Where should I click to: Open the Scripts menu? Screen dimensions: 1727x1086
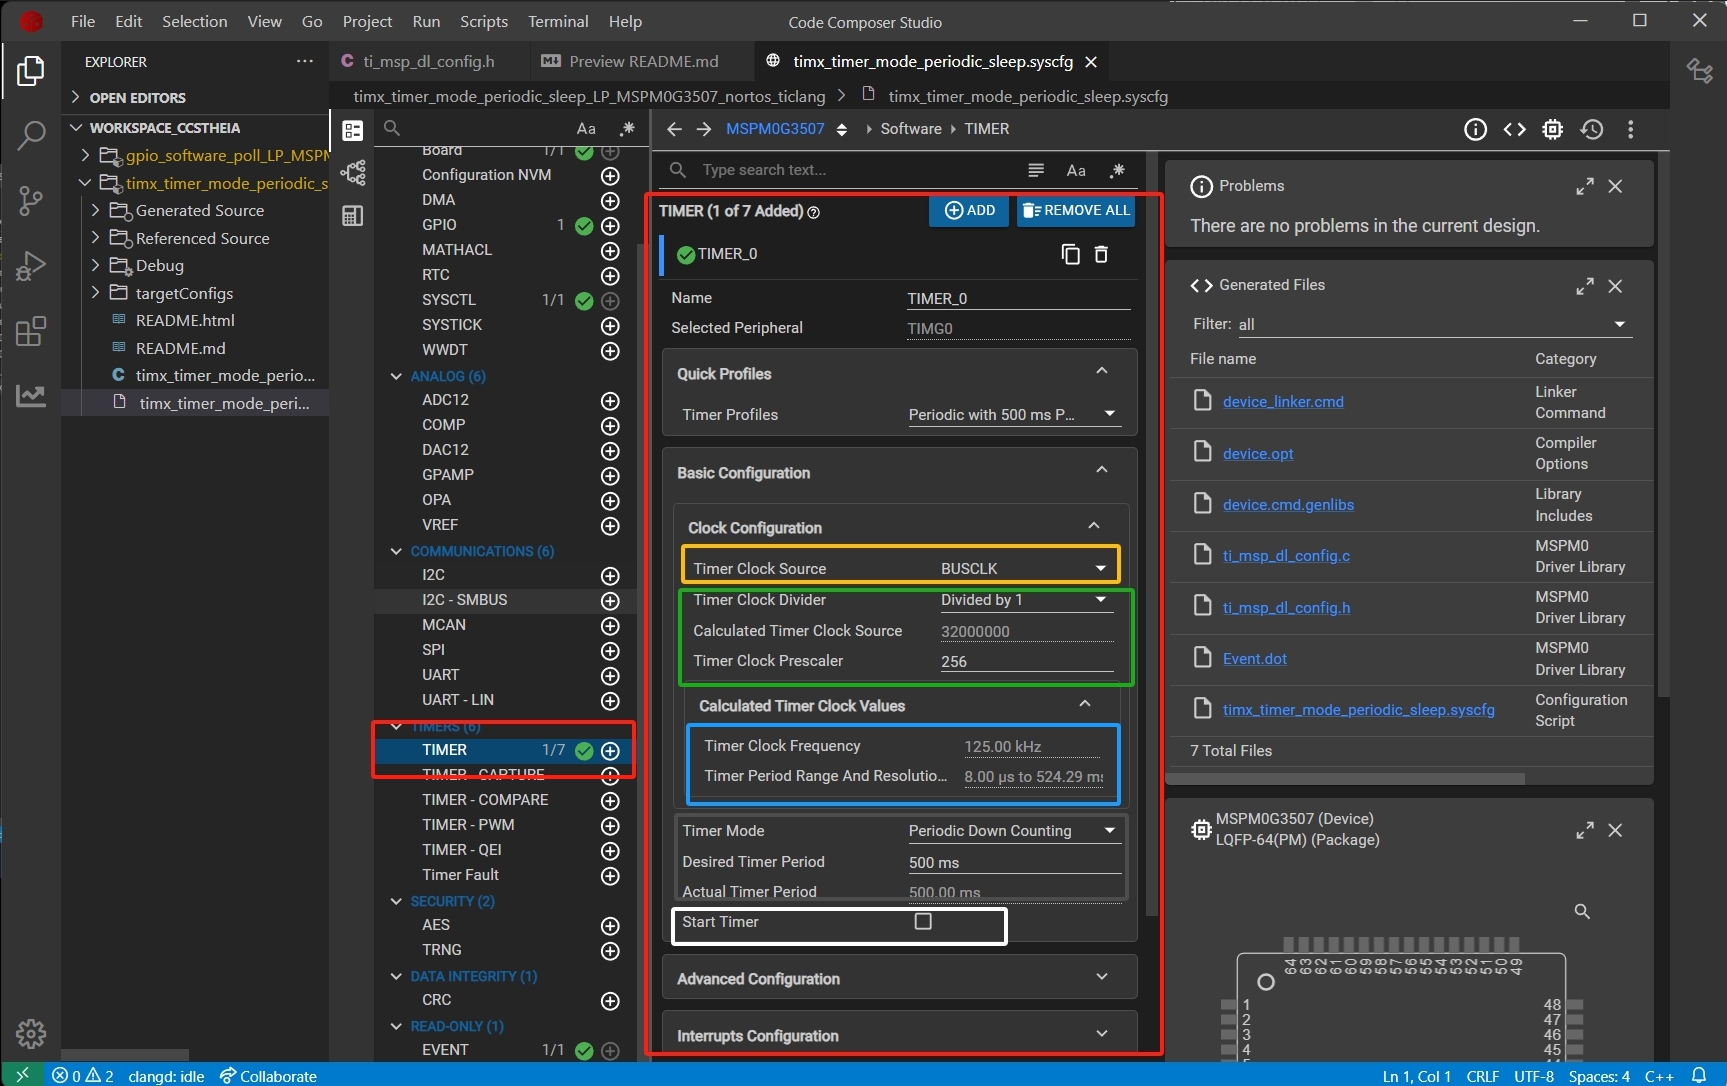click(484, 21)
